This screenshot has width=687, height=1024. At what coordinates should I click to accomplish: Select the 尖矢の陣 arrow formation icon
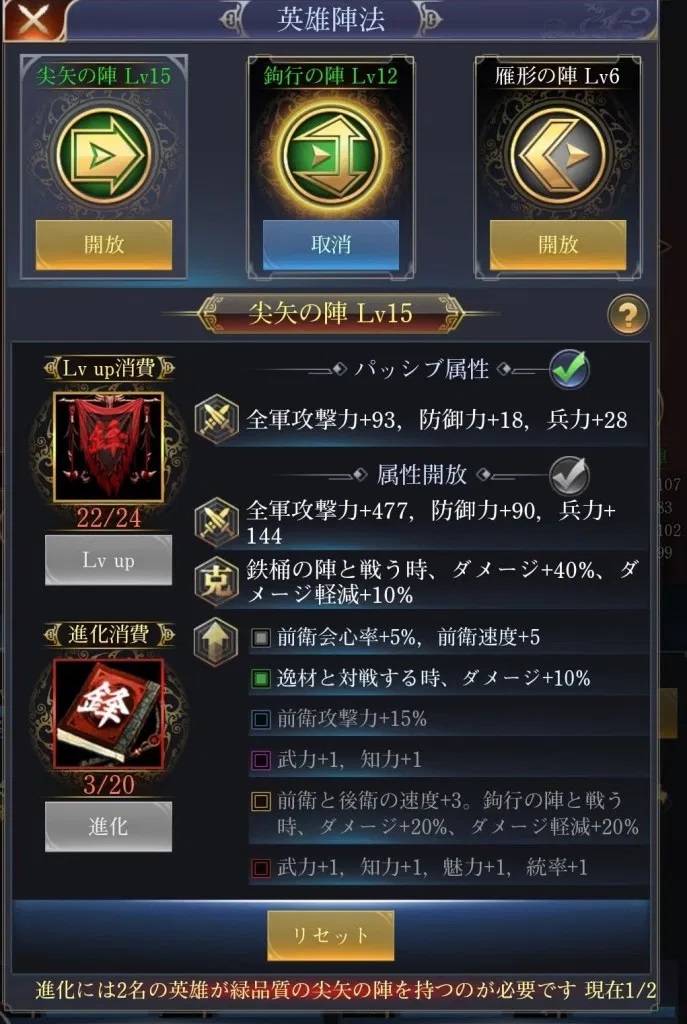click(x=104, y=155)
